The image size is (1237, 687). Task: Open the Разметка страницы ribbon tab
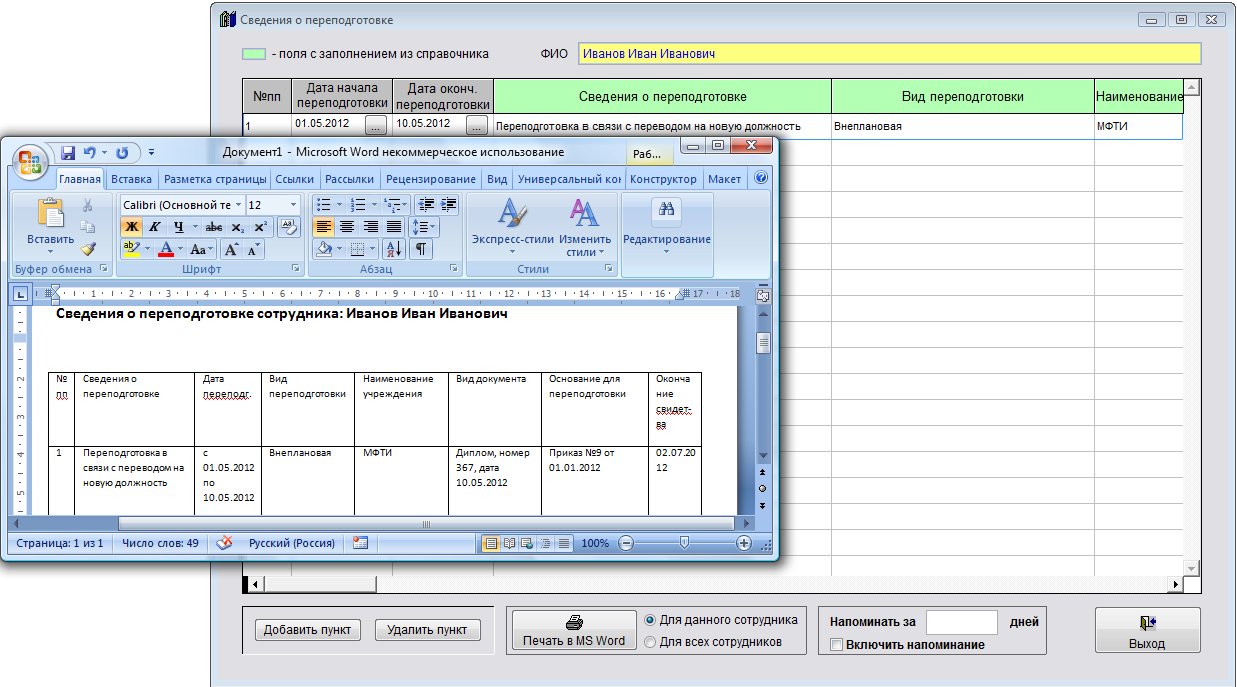tap(215, 179)
